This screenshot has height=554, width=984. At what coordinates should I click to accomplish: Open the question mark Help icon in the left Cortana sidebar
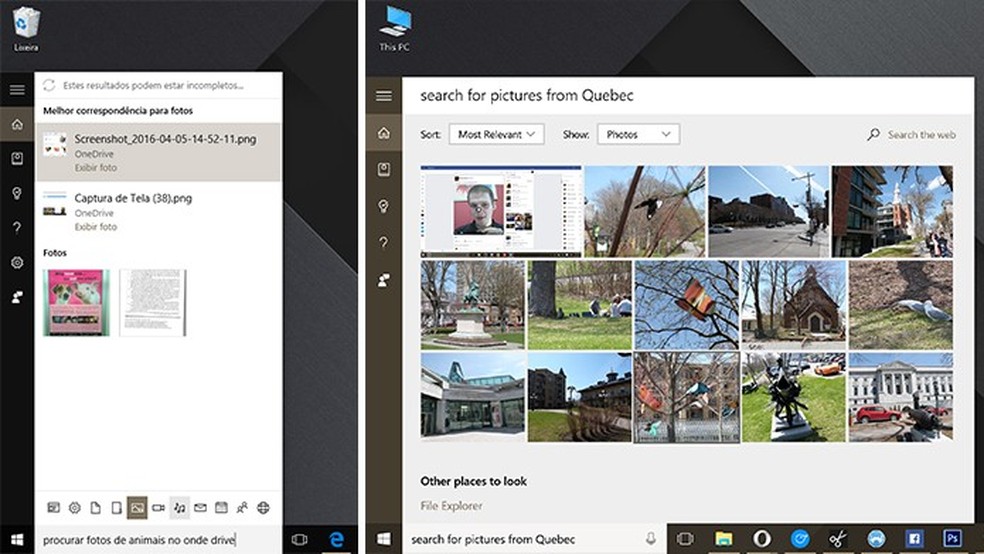point(17,228)
